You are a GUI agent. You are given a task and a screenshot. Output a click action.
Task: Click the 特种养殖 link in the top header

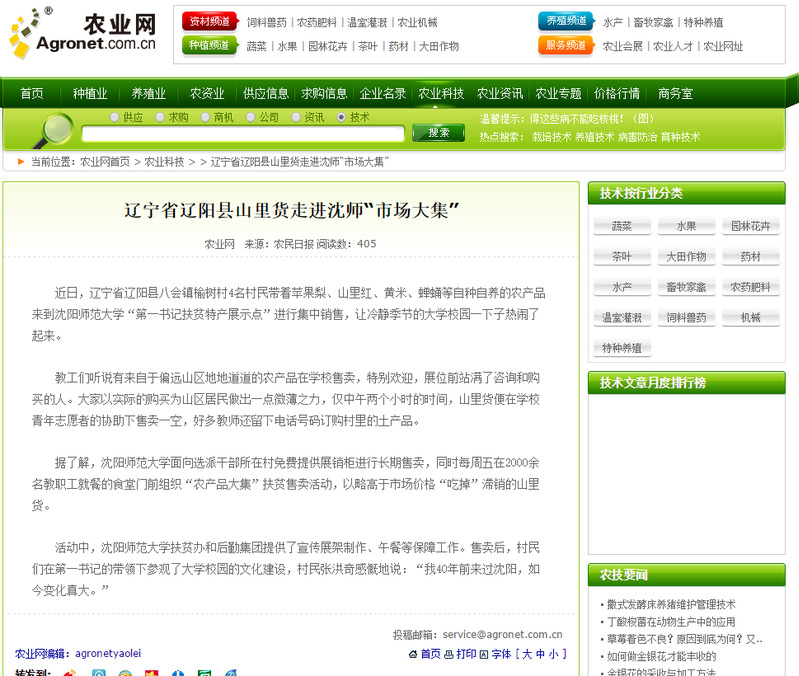[x=703, y=22]
